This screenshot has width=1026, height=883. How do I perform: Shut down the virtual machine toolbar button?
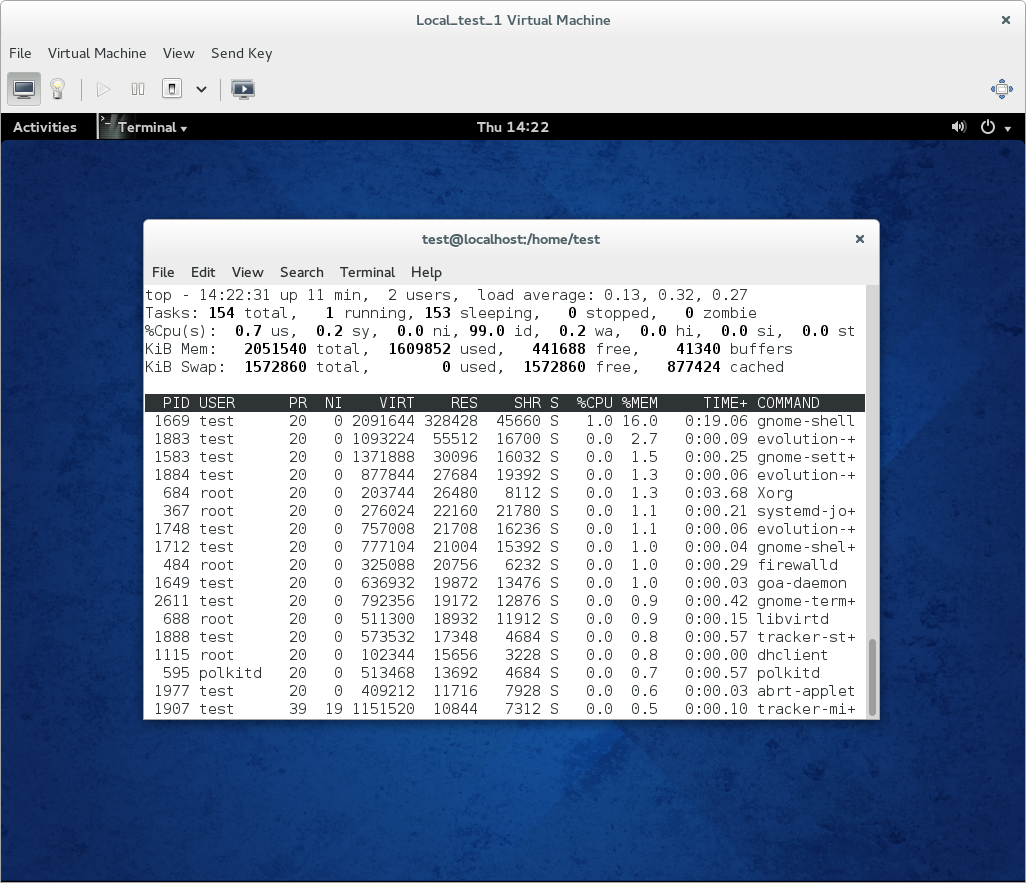[171, 89]
